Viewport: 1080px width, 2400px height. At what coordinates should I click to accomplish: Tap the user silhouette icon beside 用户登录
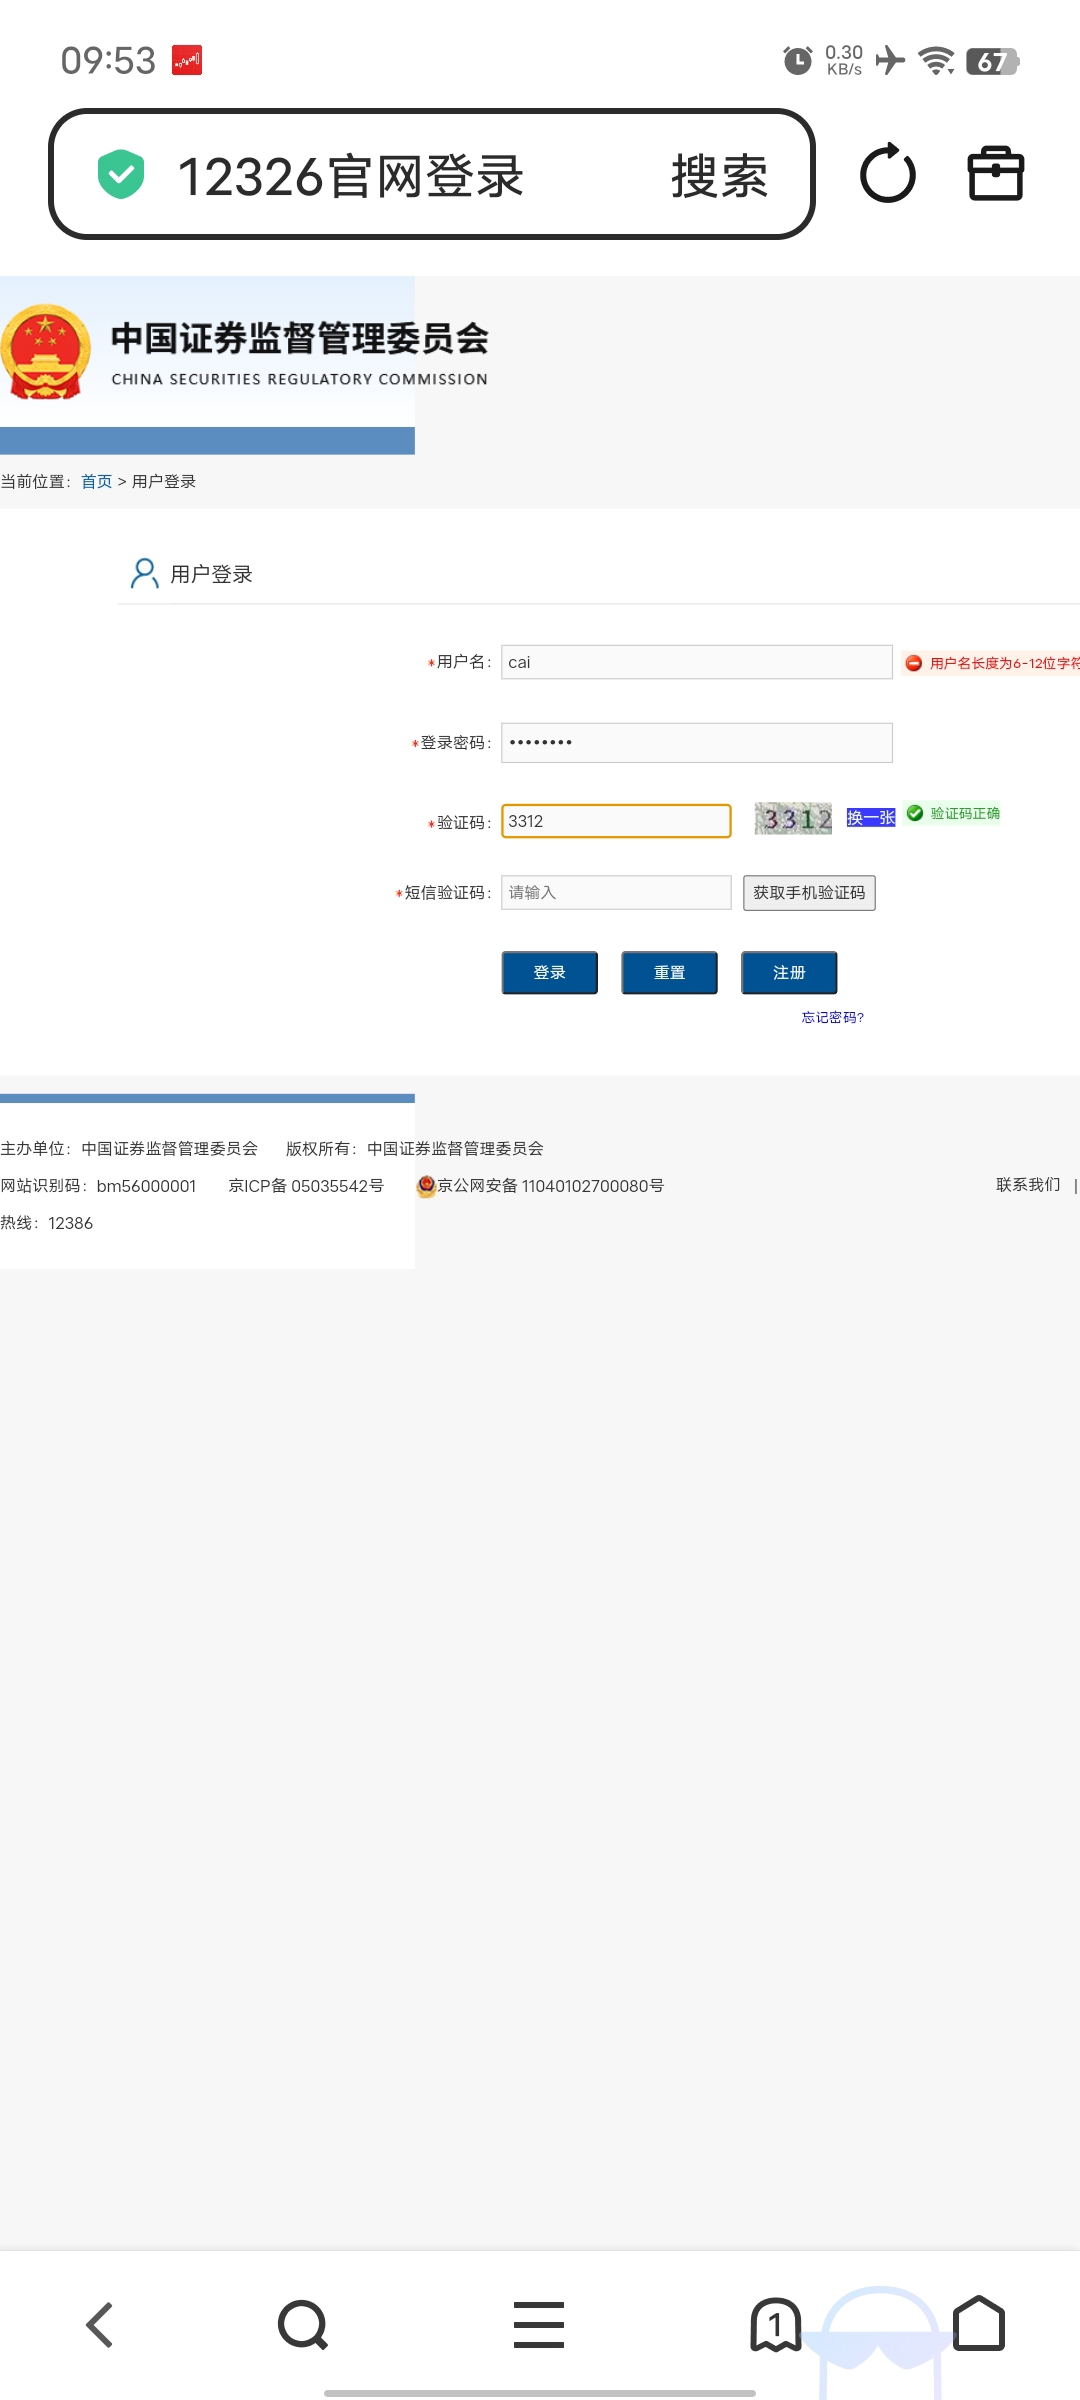point(145,574)
